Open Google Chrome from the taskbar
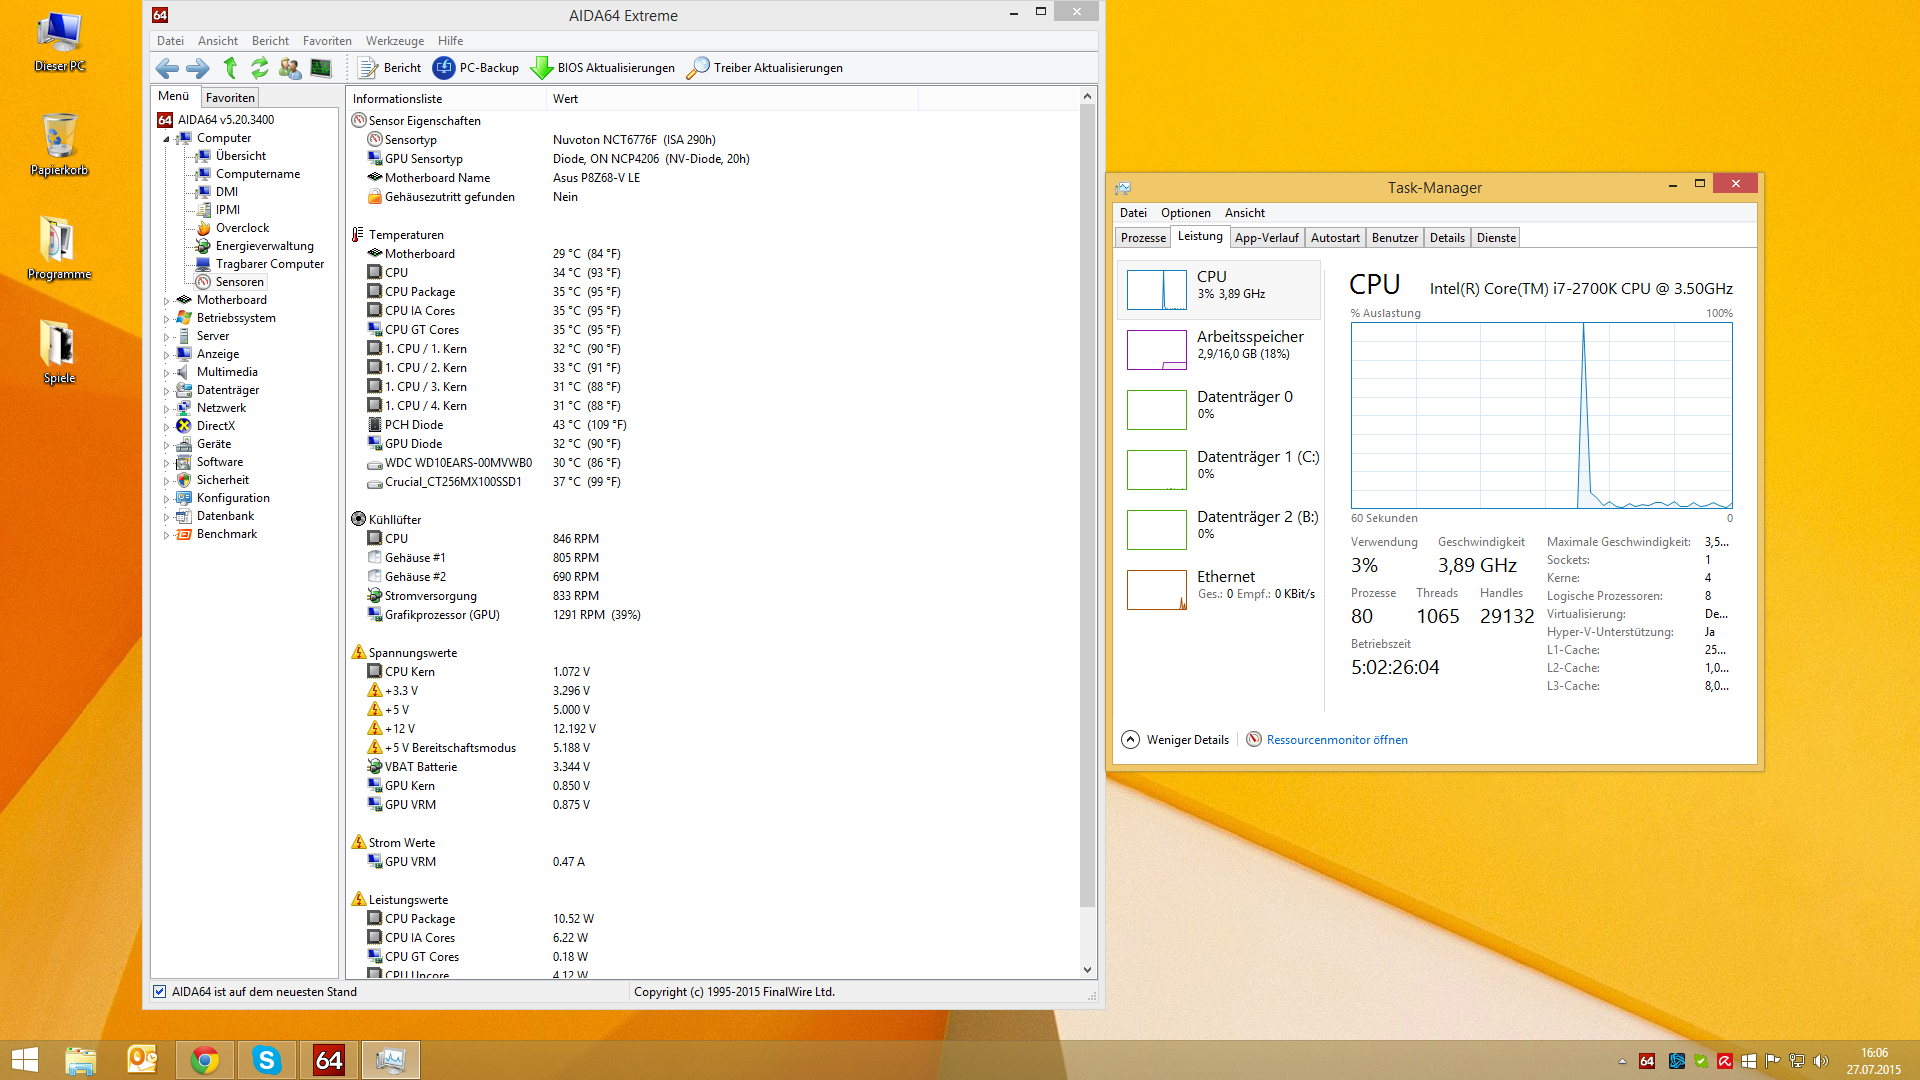 click(x=204, y=1060)
